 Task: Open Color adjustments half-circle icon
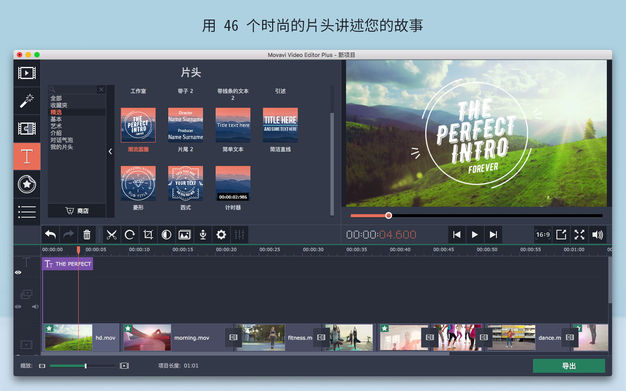(x=166, y=235)
